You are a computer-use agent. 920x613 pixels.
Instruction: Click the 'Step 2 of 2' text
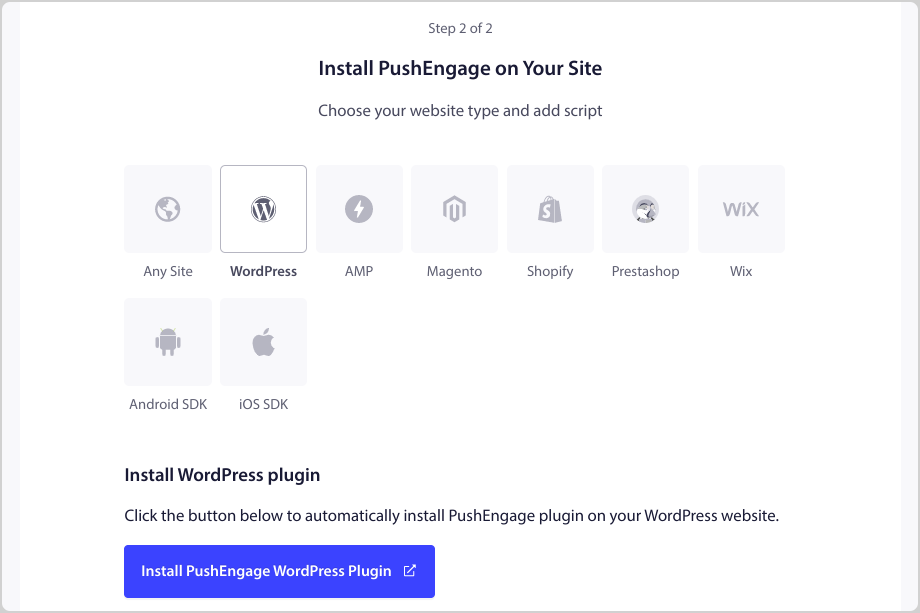(460, 28)
